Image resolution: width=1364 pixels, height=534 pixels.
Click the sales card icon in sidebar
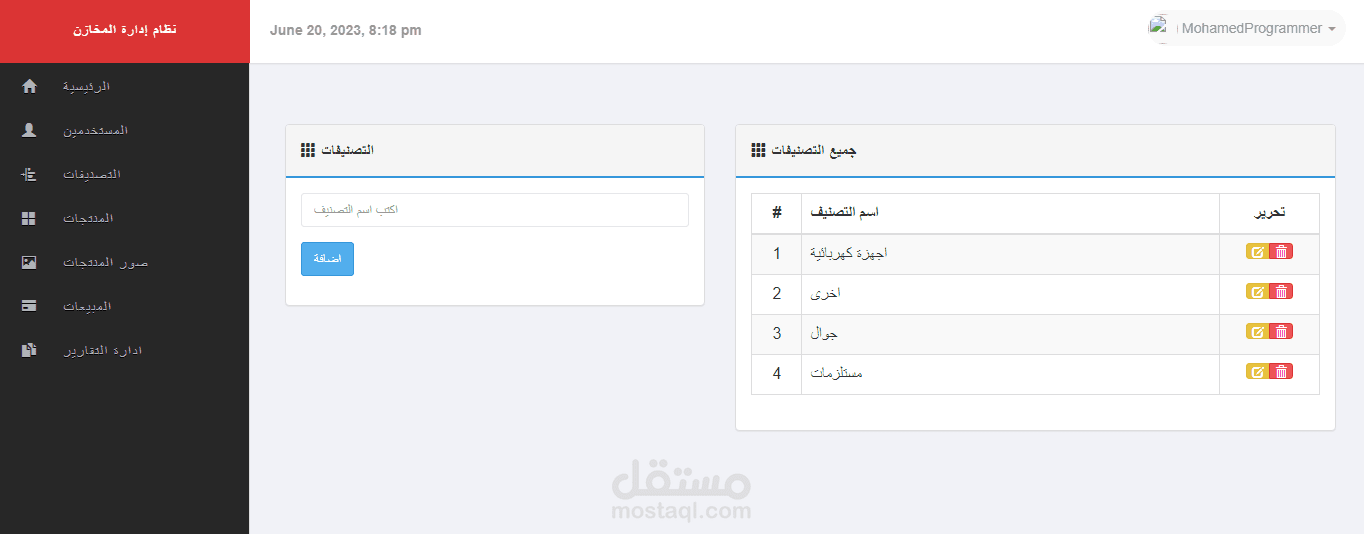(29, 306)
